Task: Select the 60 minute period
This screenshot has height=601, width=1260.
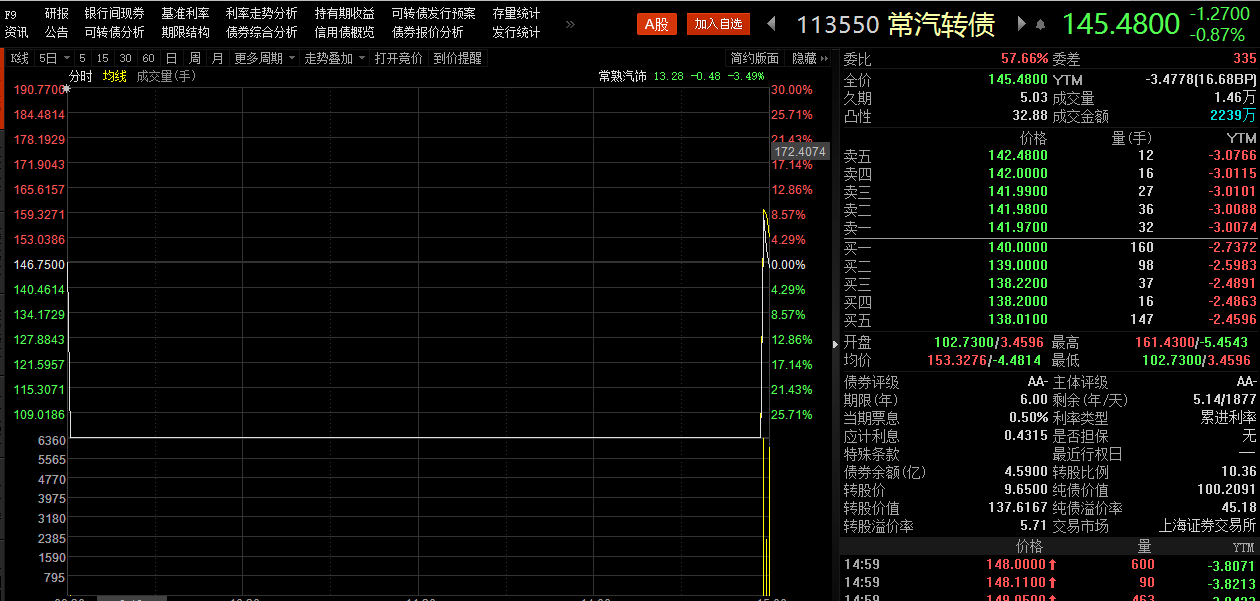Action: click(x=148, y=58)
